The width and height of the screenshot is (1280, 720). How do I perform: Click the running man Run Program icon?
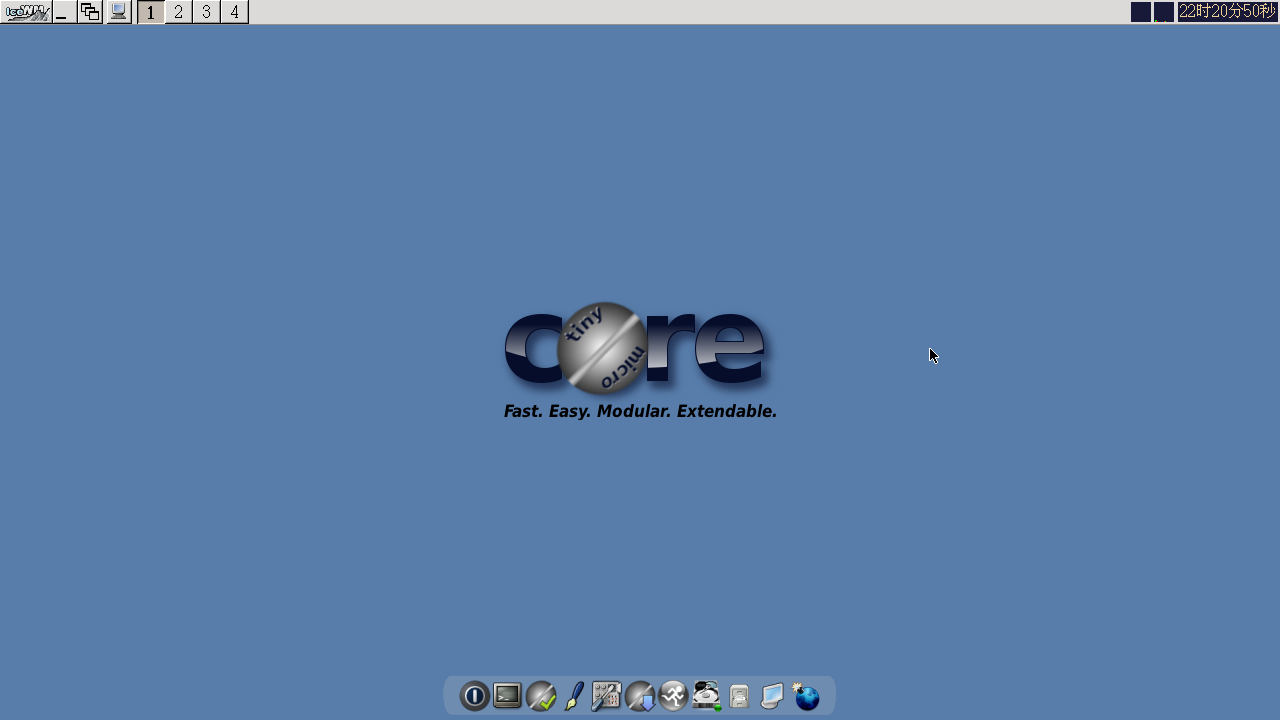(673, 695)
